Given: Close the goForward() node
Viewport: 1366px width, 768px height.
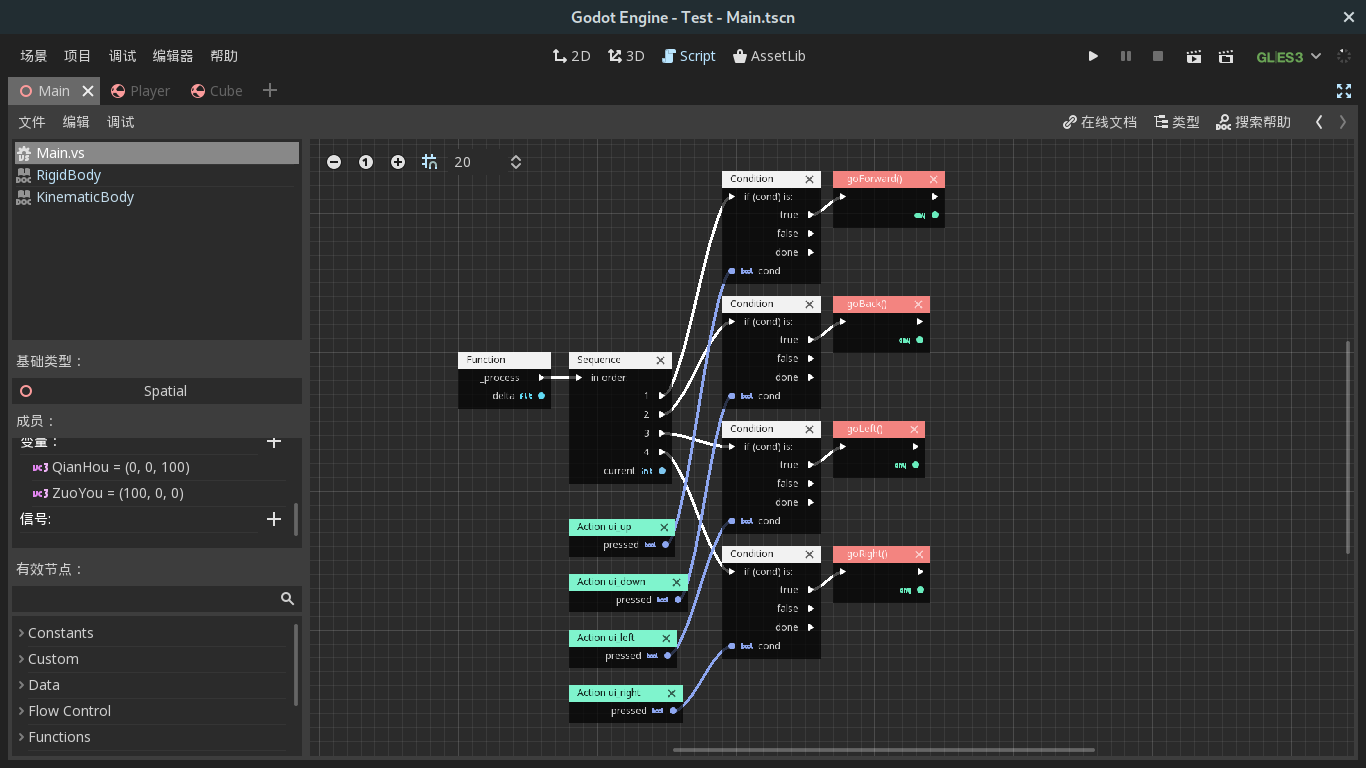Looking at the screenshot, I should click(x=934, y=180).
